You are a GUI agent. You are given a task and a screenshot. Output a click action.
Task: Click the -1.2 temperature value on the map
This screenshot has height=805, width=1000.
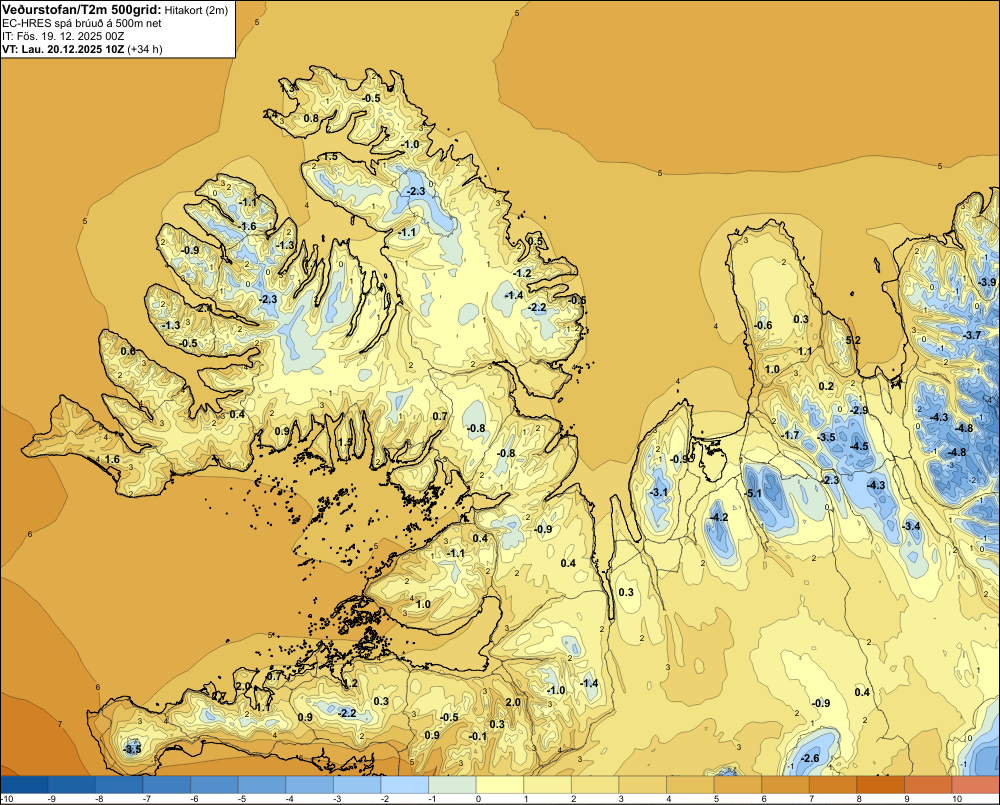coord(522,273)
